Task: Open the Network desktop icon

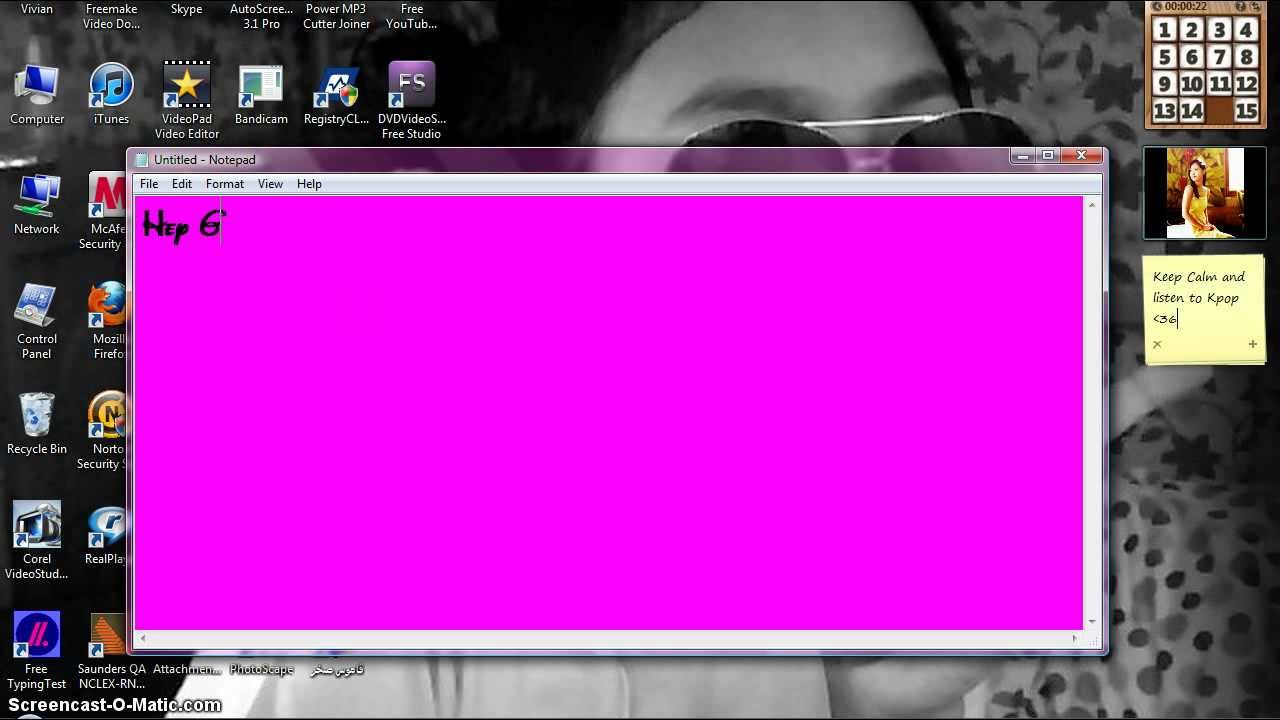Action: pos(37,205)
